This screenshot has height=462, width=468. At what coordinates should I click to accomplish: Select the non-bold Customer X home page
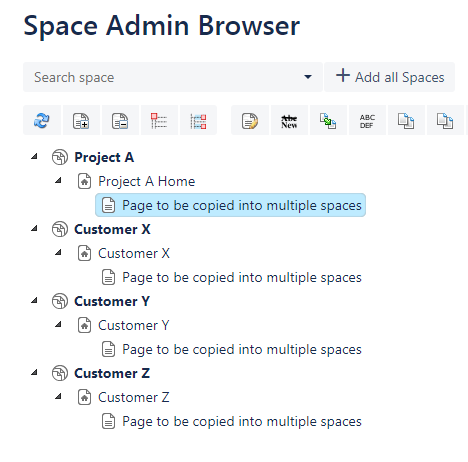(x=134, y=253)
